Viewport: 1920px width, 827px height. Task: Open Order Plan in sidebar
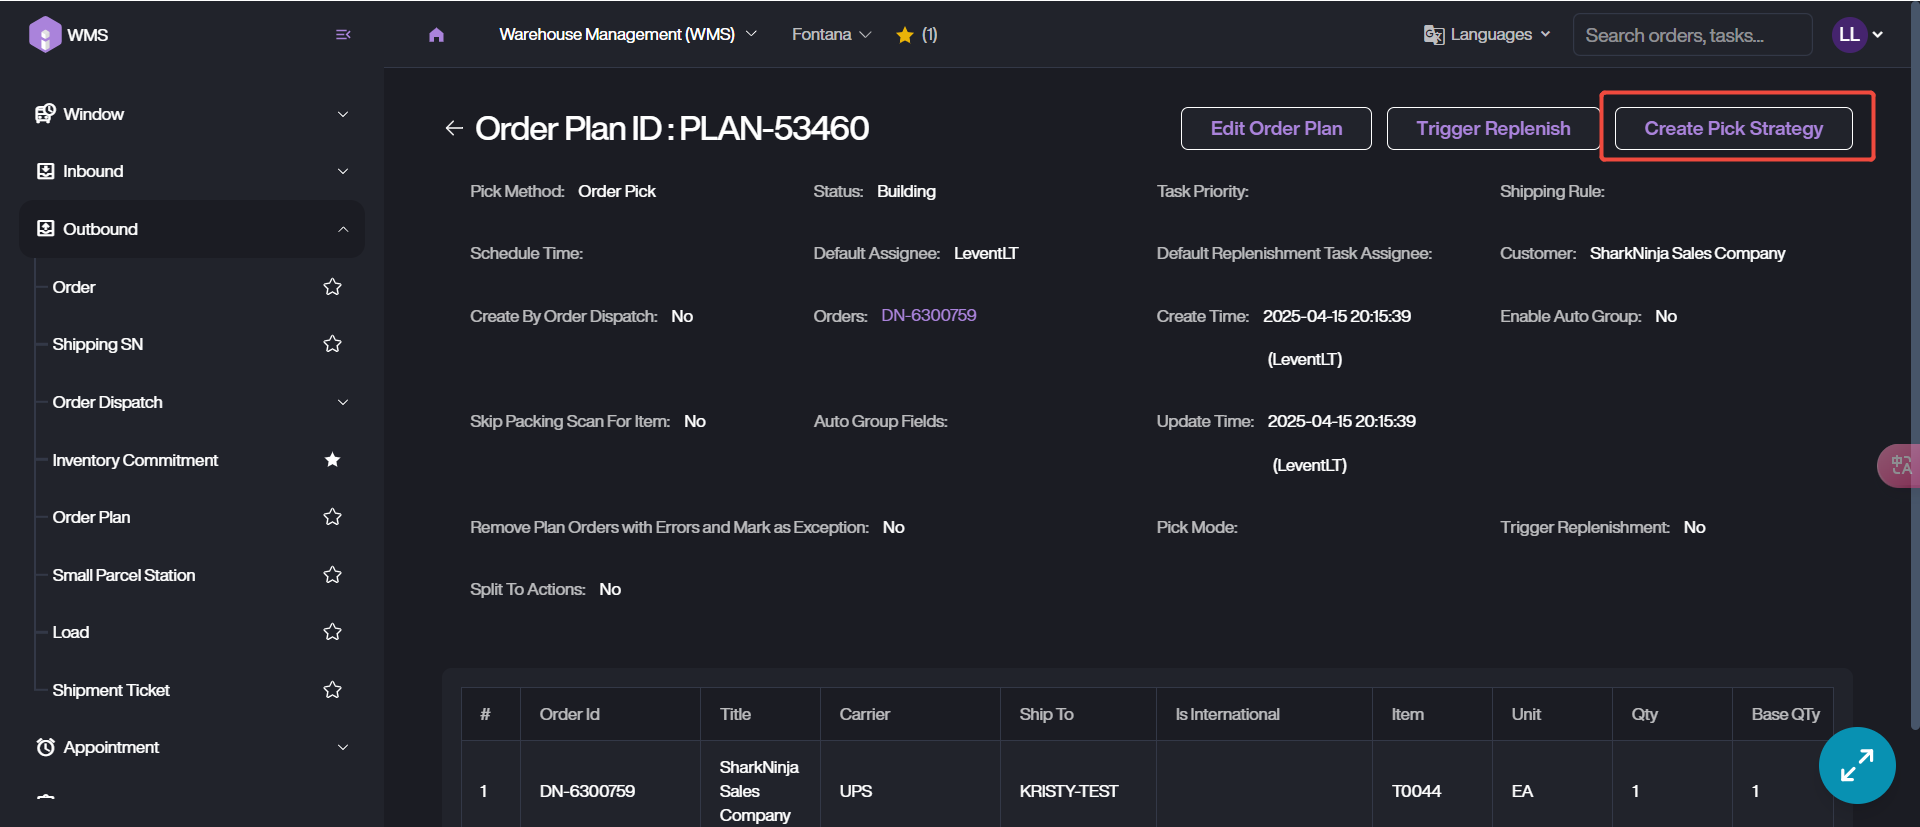pos(92,517)
